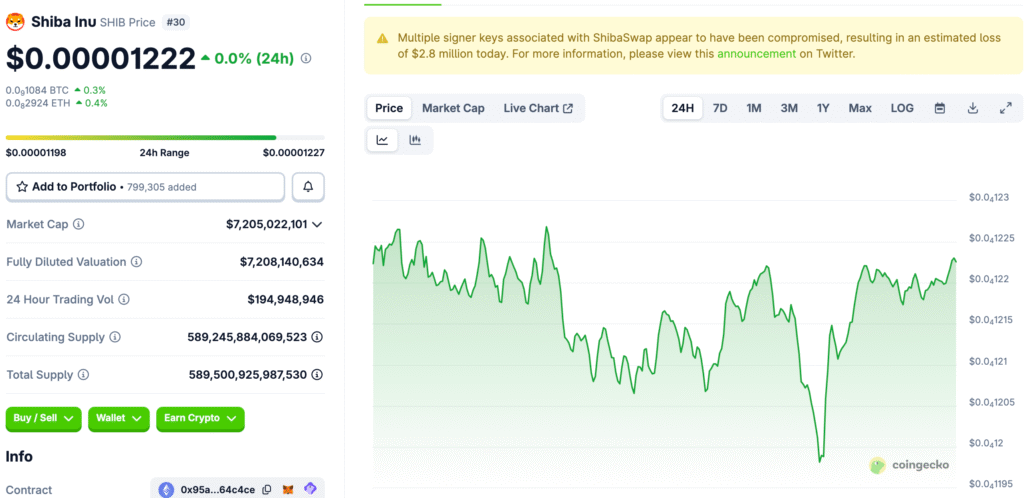Click the $0.0₄1225 axis label
Screen dimensions: 1024x498
point(992,238)
